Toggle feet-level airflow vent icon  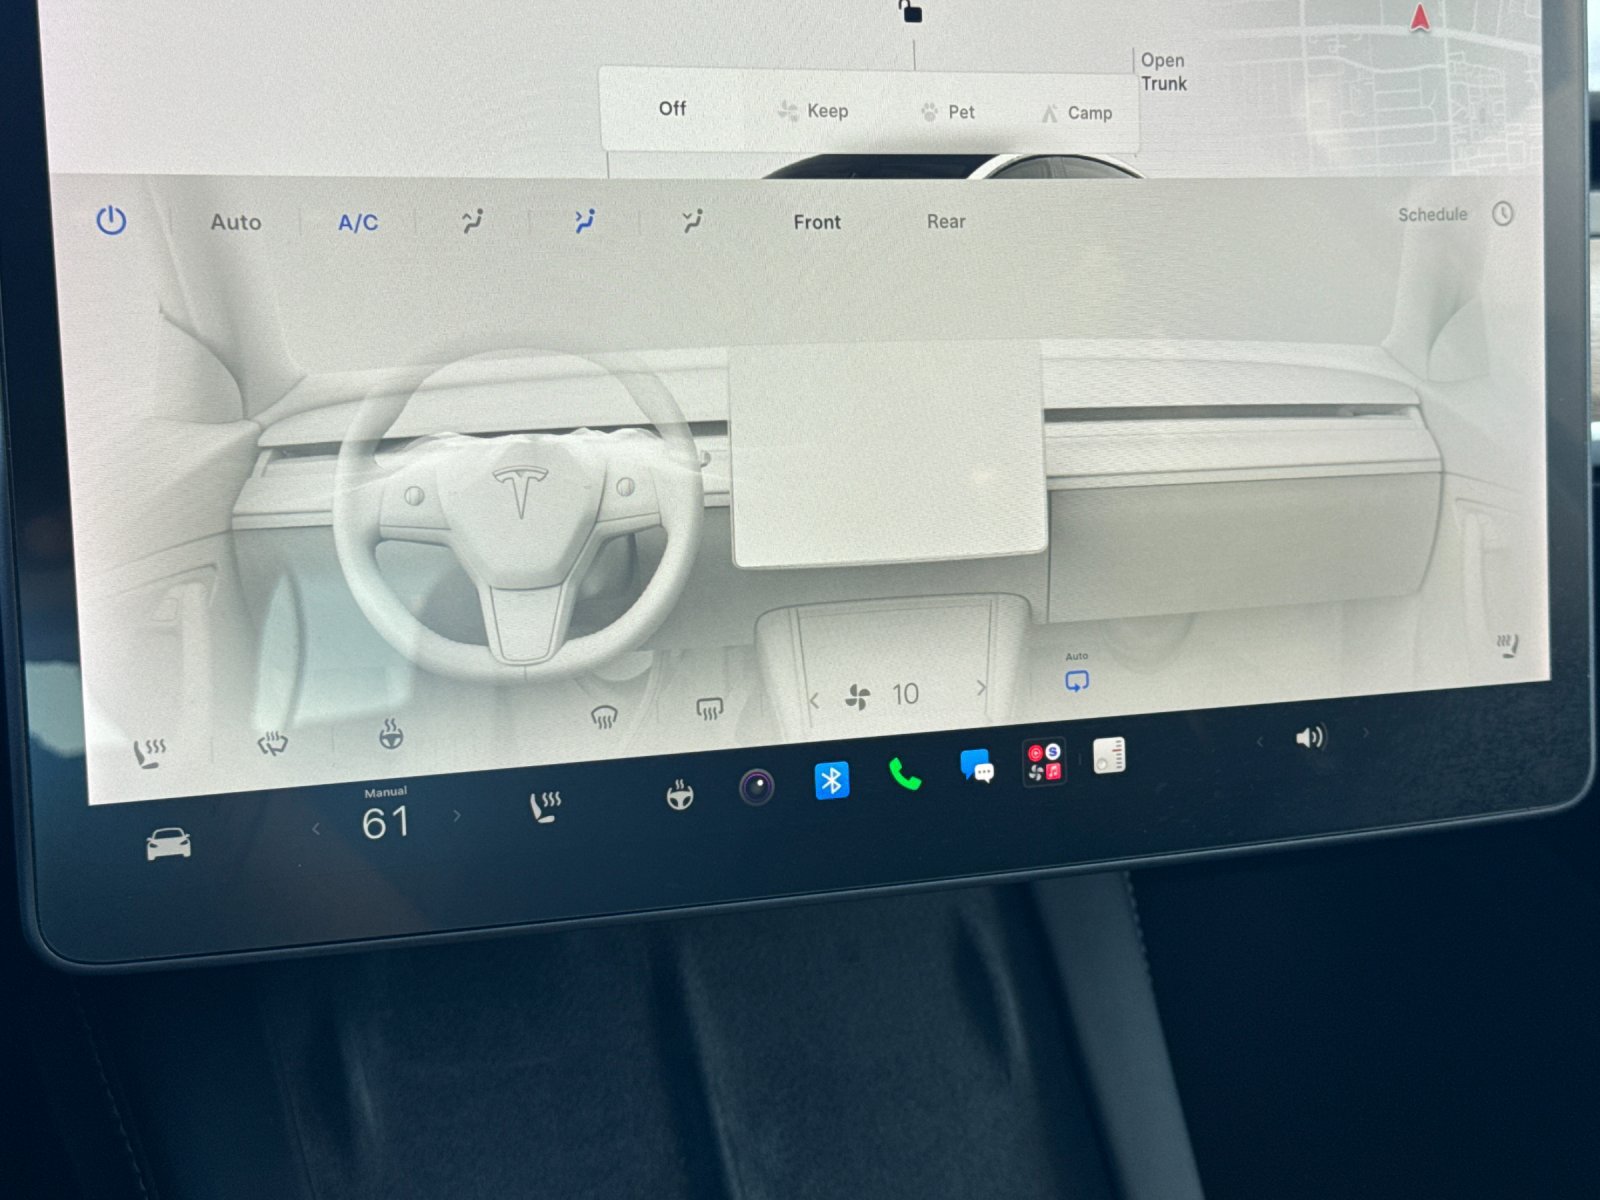692,220
